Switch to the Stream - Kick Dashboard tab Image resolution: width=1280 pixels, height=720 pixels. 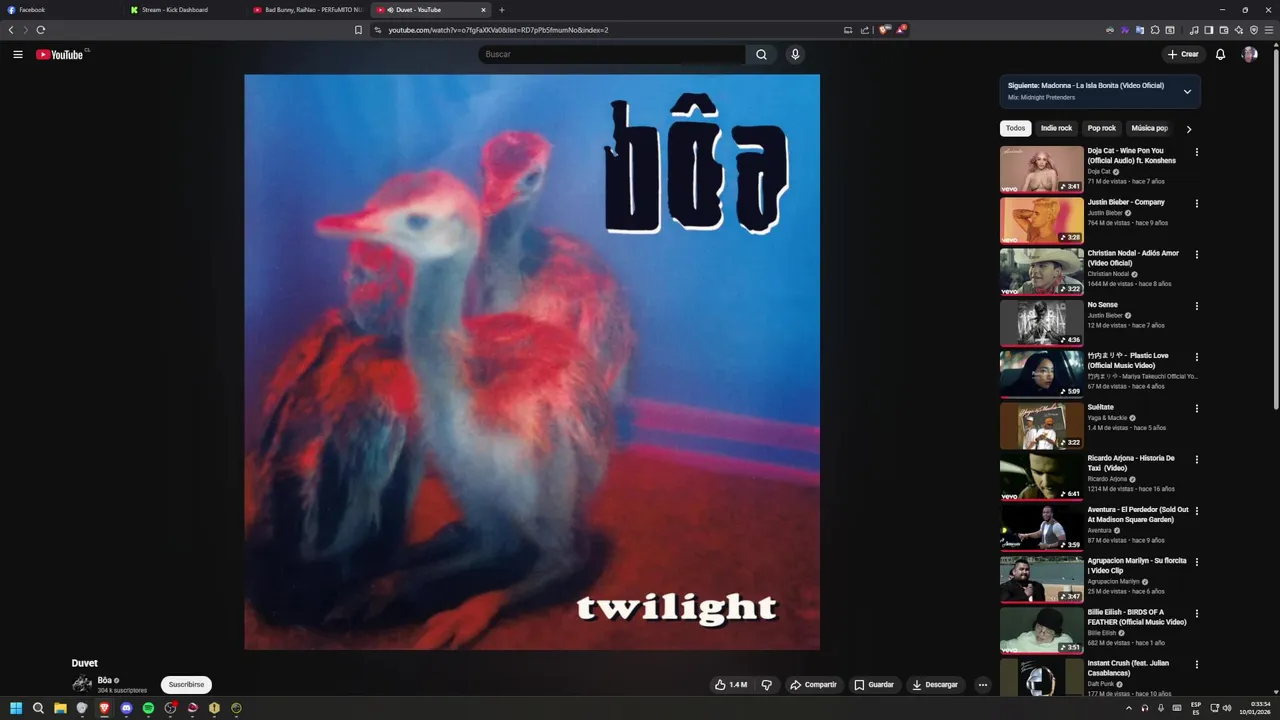(185, 10)
